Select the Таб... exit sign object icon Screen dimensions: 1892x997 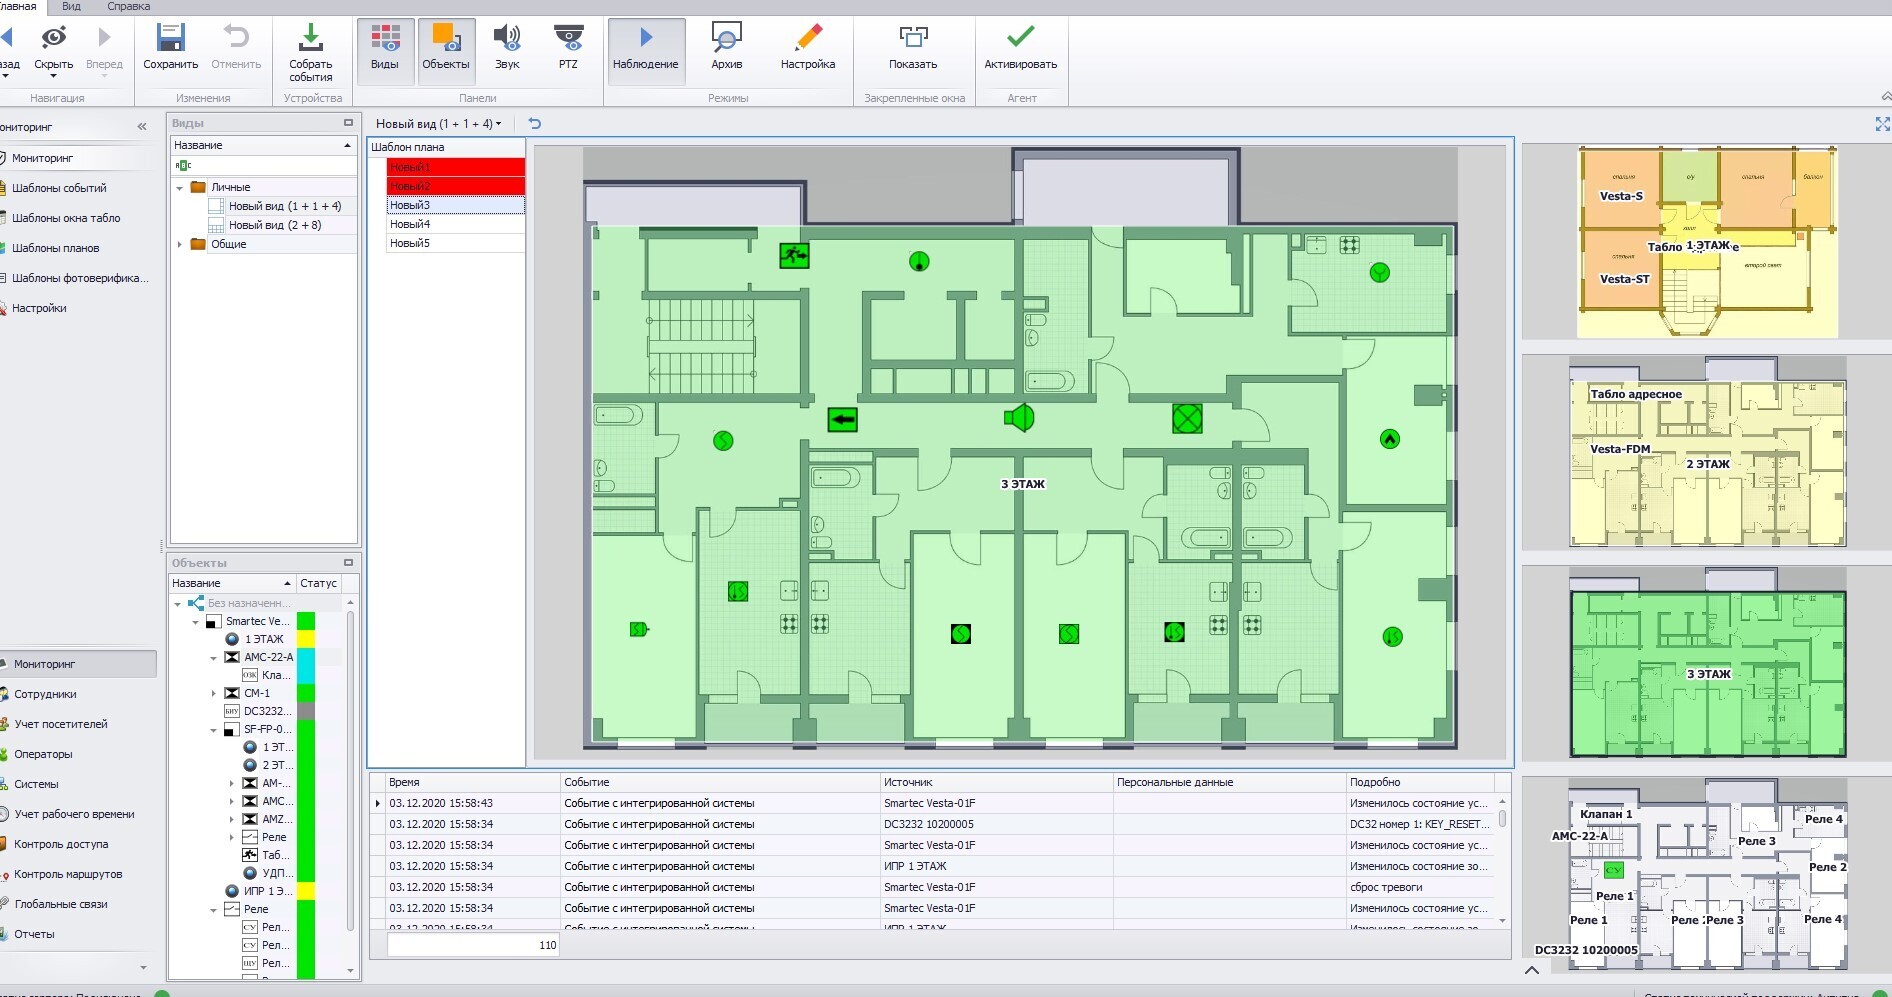click(250, 855)
